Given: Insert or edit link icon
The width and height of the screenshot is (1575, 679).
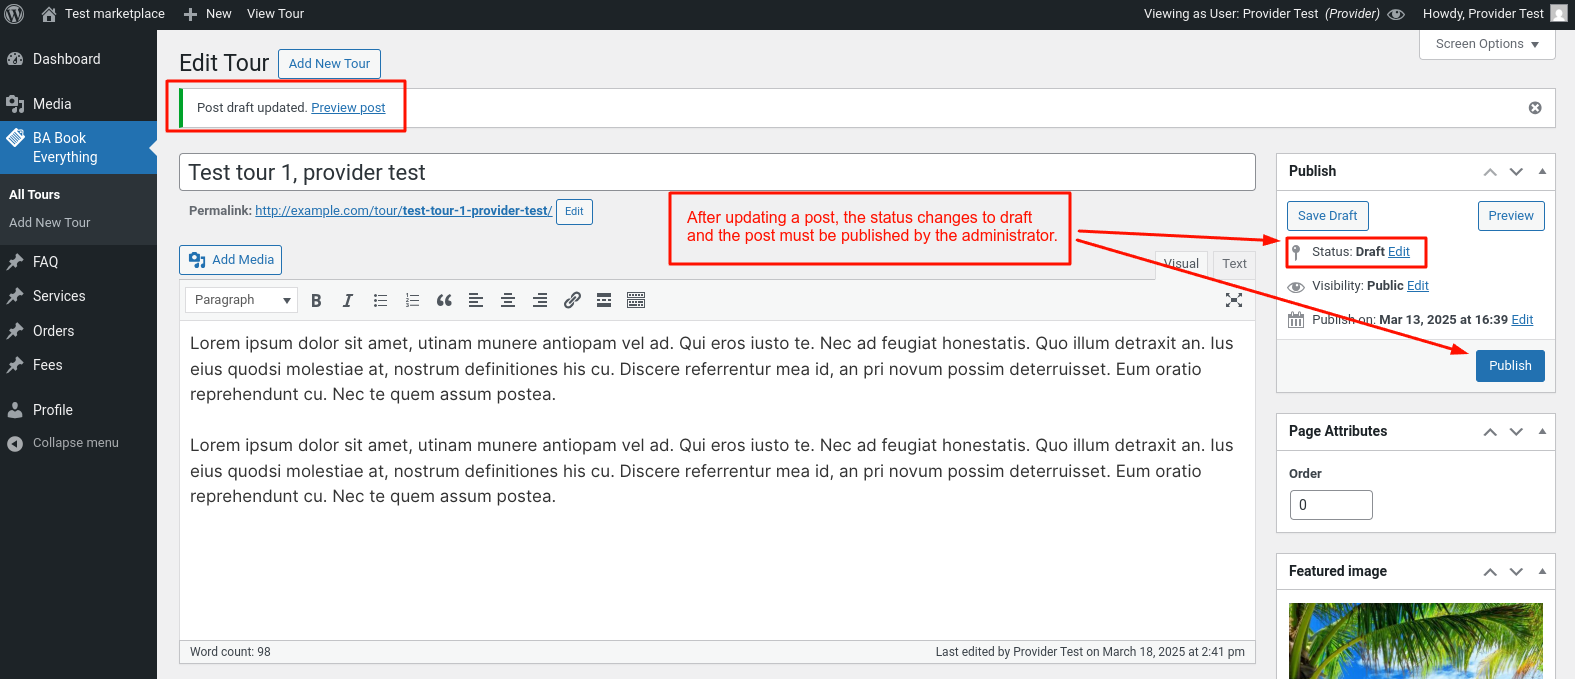Looking at the screenshot, I should pyautogui.click(x=572, y=300).
